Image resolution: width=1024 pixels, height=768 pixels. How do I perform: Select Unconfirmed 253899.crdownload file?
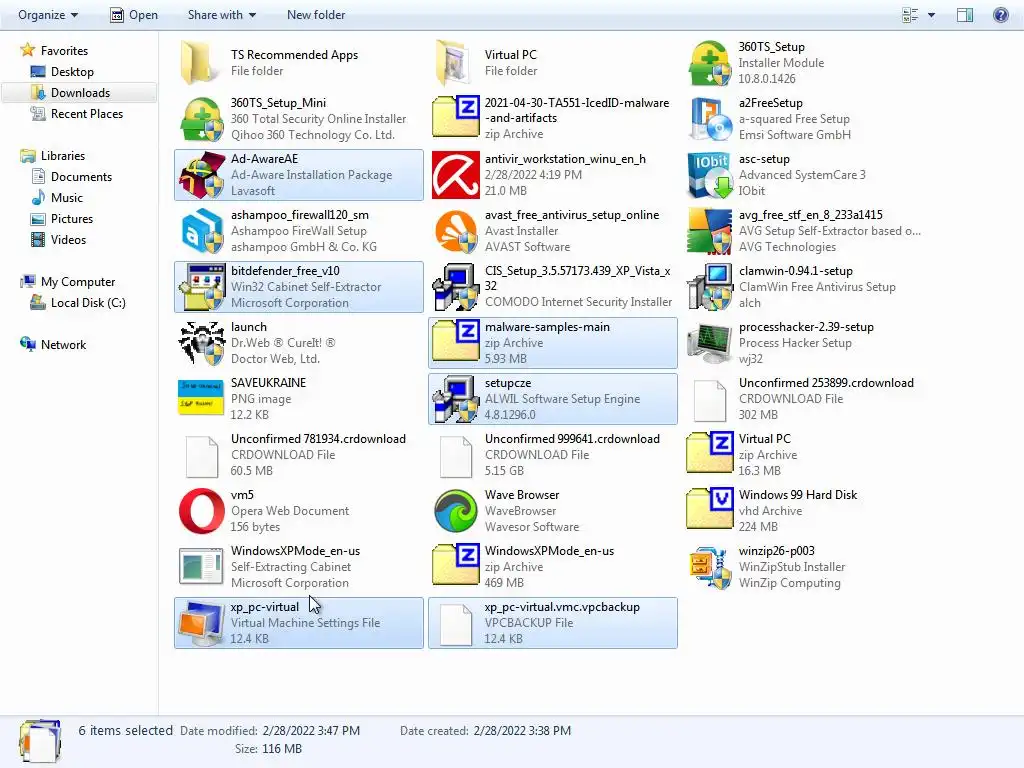tap(710, 400)
